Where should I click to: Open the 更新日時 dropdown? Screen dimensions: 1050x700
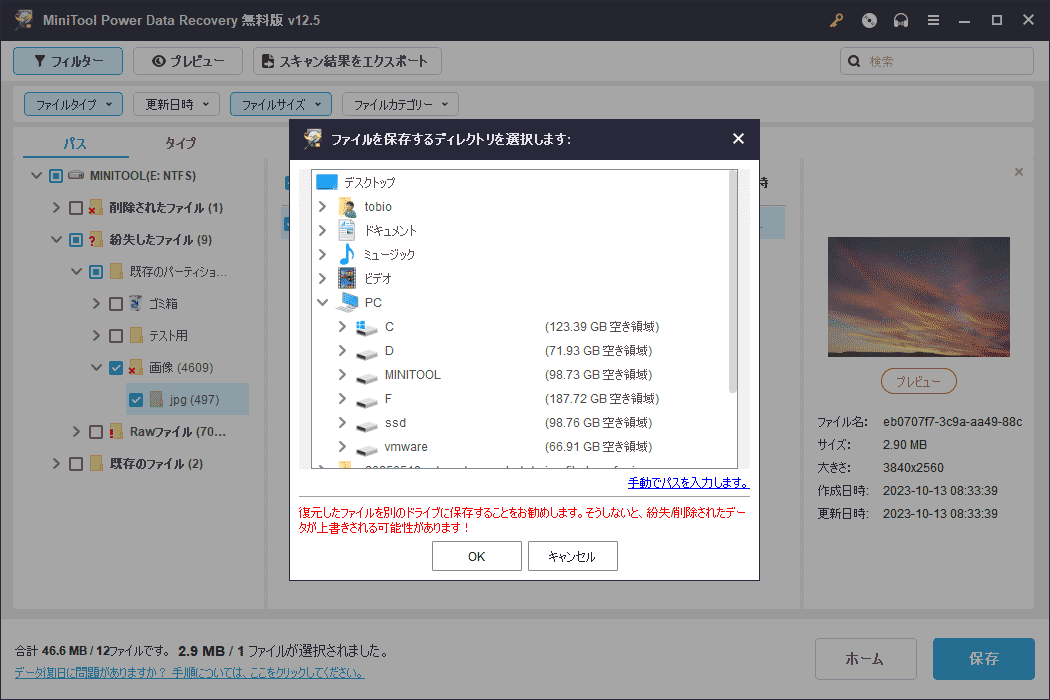(177, 104)
